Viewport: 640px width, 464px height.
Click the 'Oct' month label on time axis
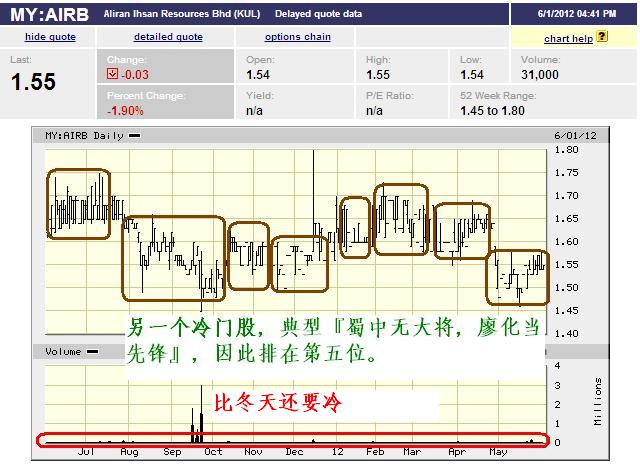(213, 452)
